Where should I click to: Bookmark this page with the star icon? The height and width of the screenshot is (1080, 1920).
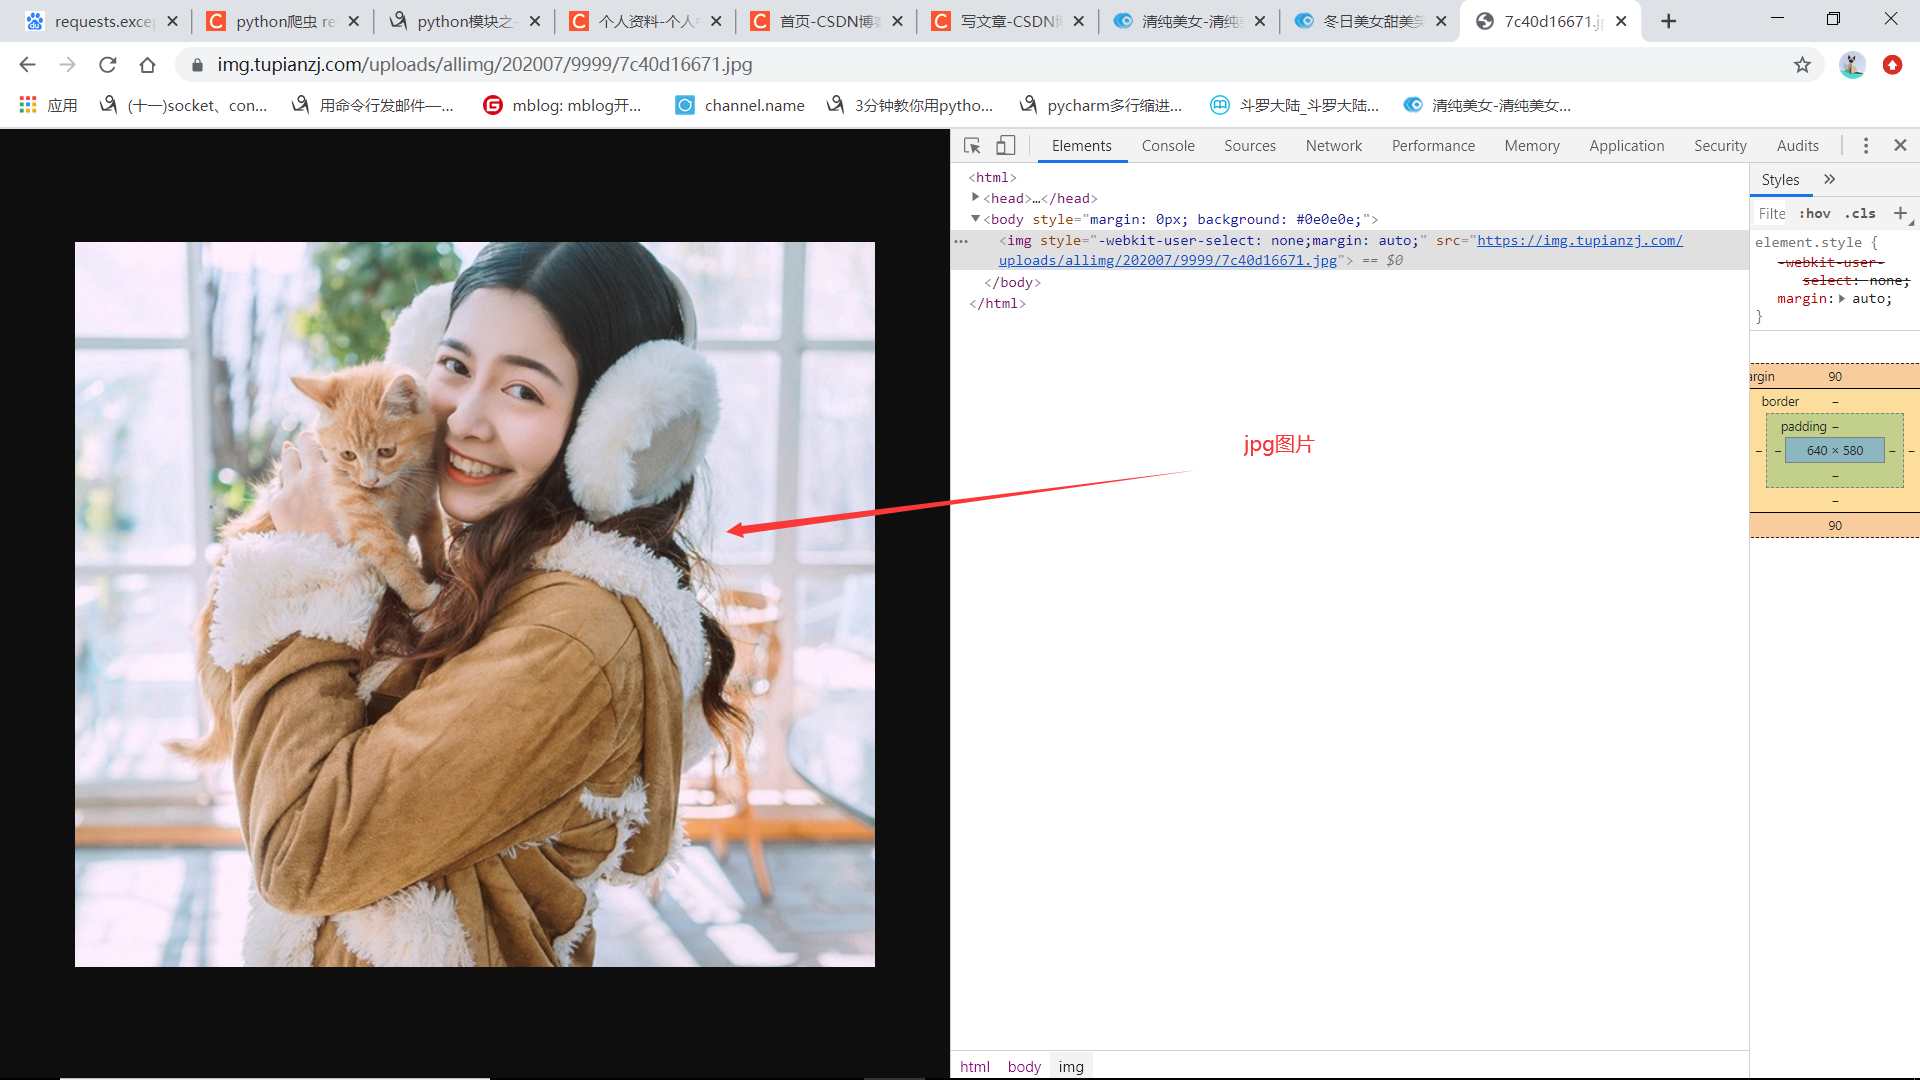pyautogui.click(x=1803, y=64)
